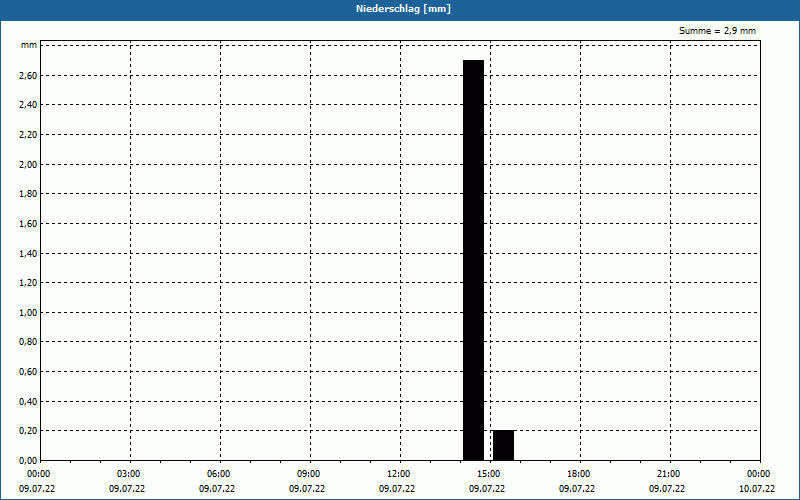
Task: Click the y-axis value 2,00
Action: click(28, 164)
